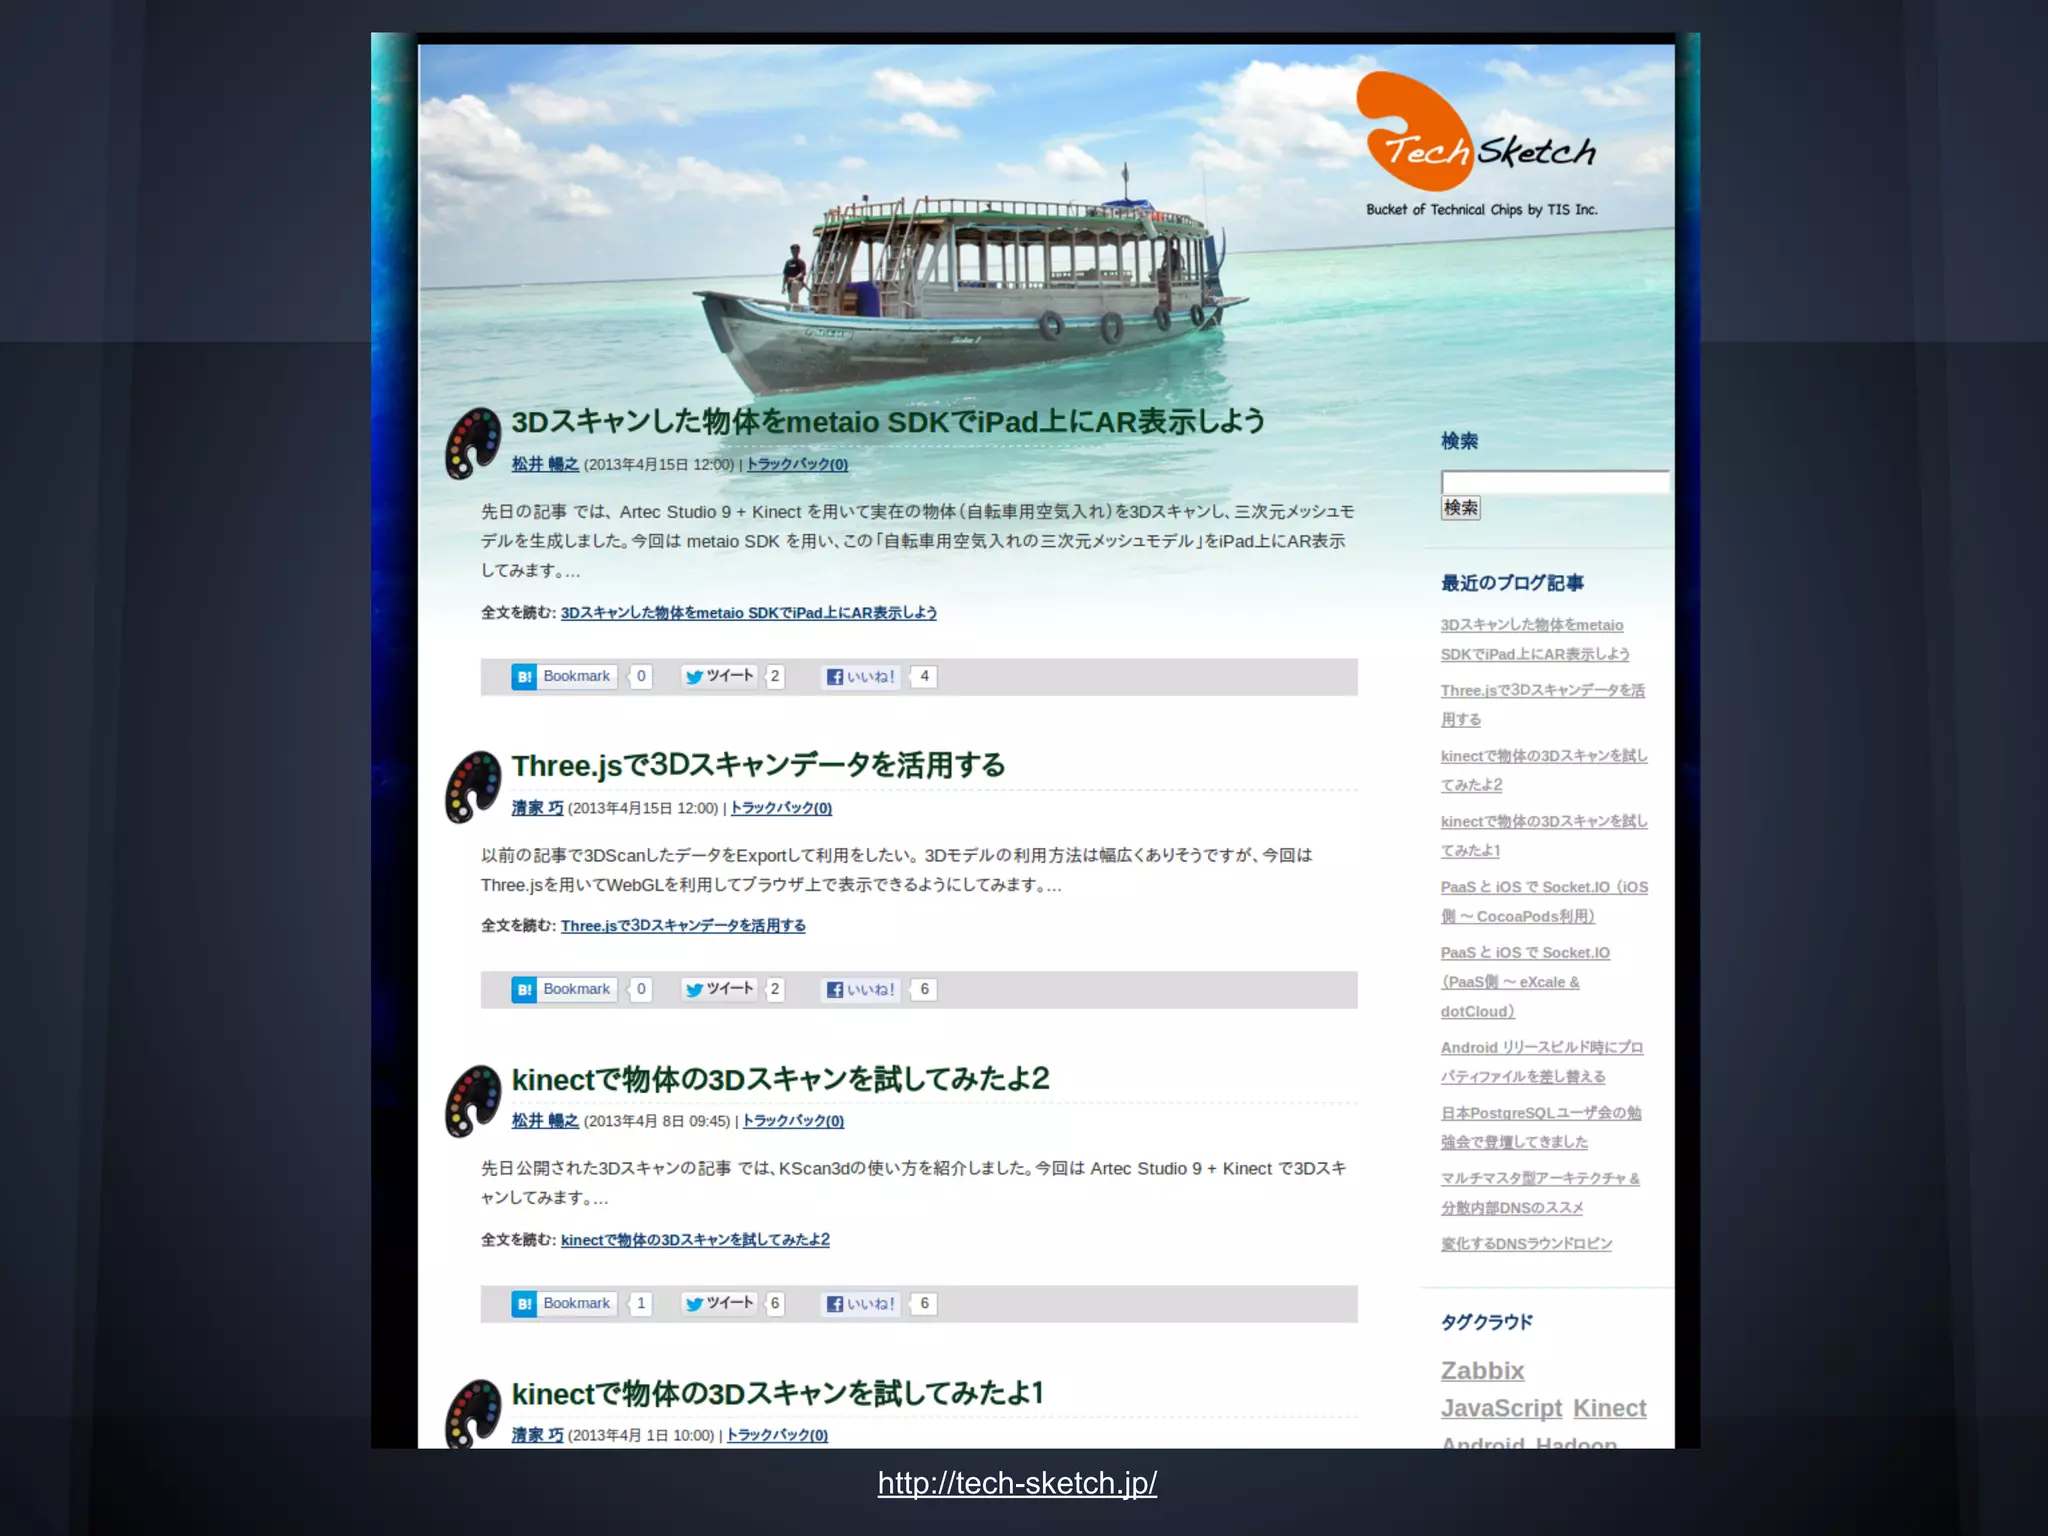The width and height of the screenshot is (2048, 1536).
Task: Click Hatena Bookmark button under metaio SDK article
Action: click(x=564, y=677)
